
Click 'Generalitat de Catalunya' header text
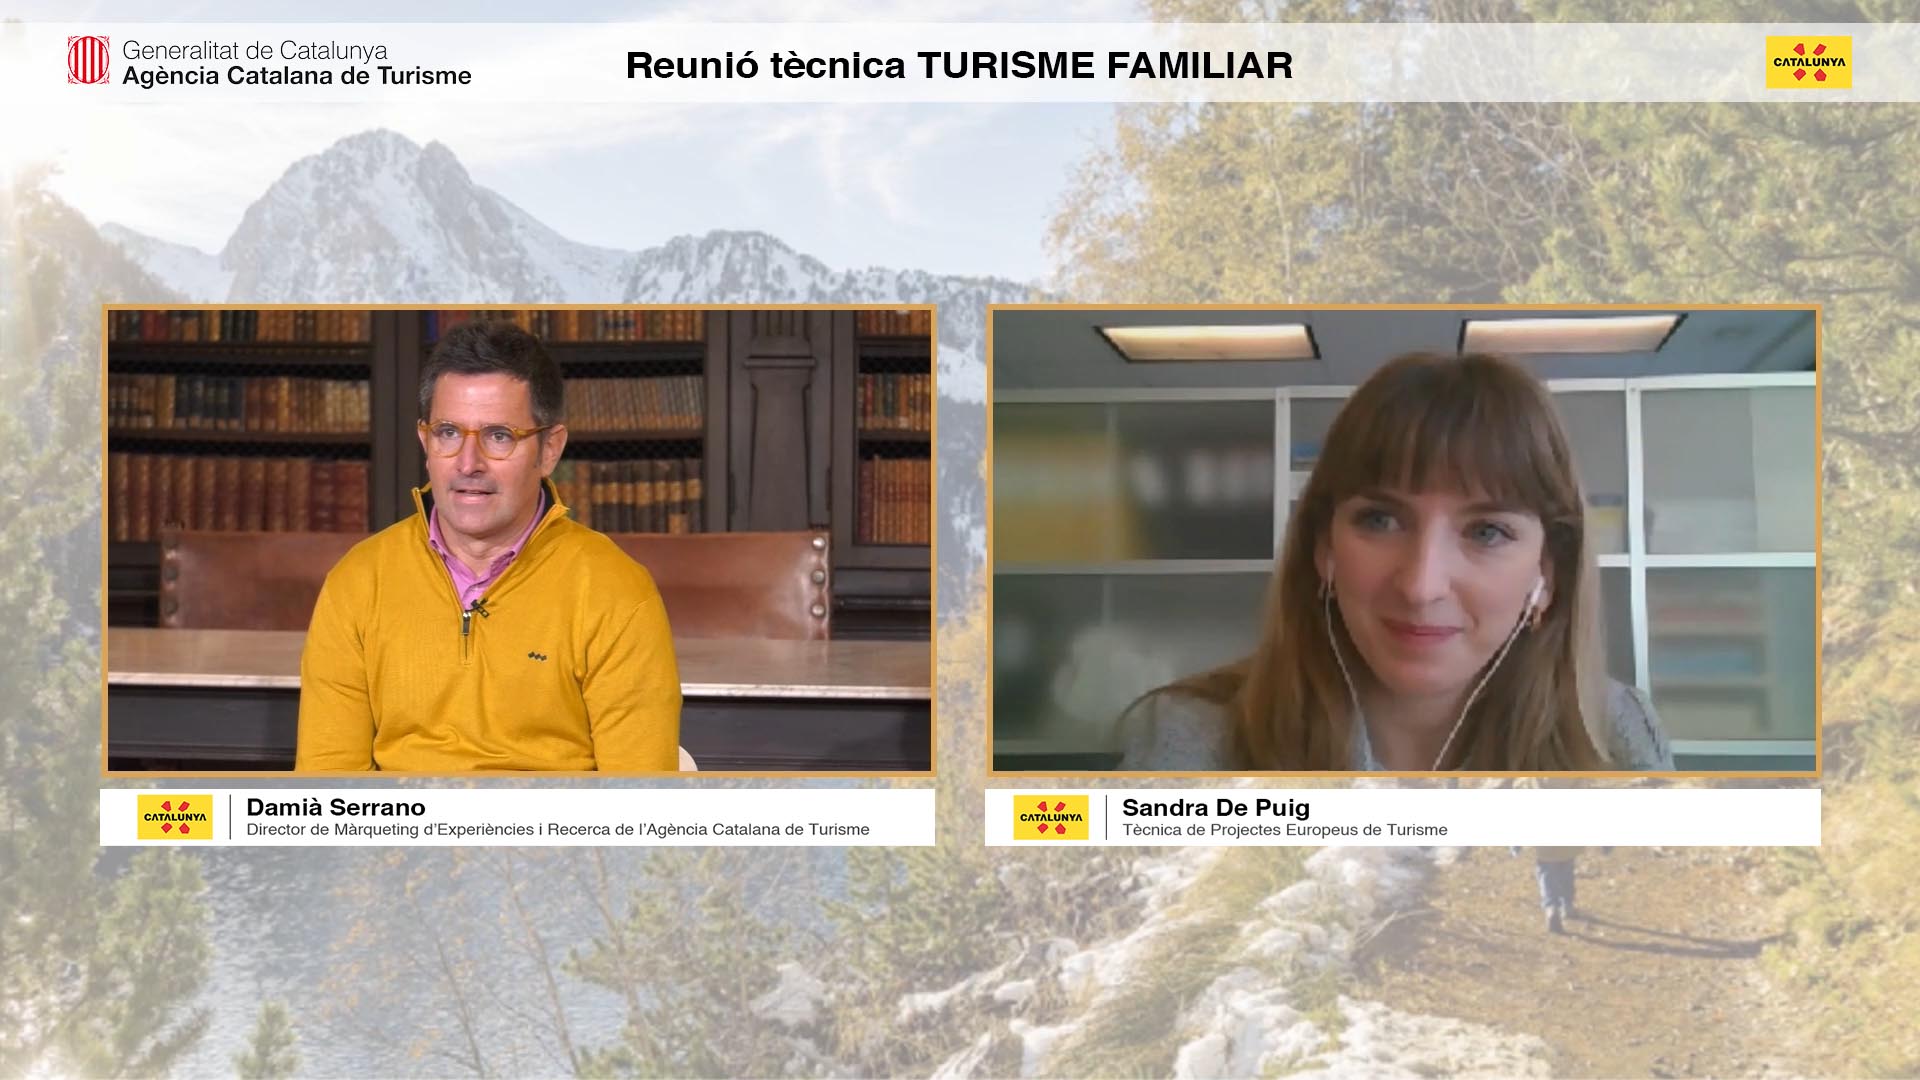coord(254,50)
